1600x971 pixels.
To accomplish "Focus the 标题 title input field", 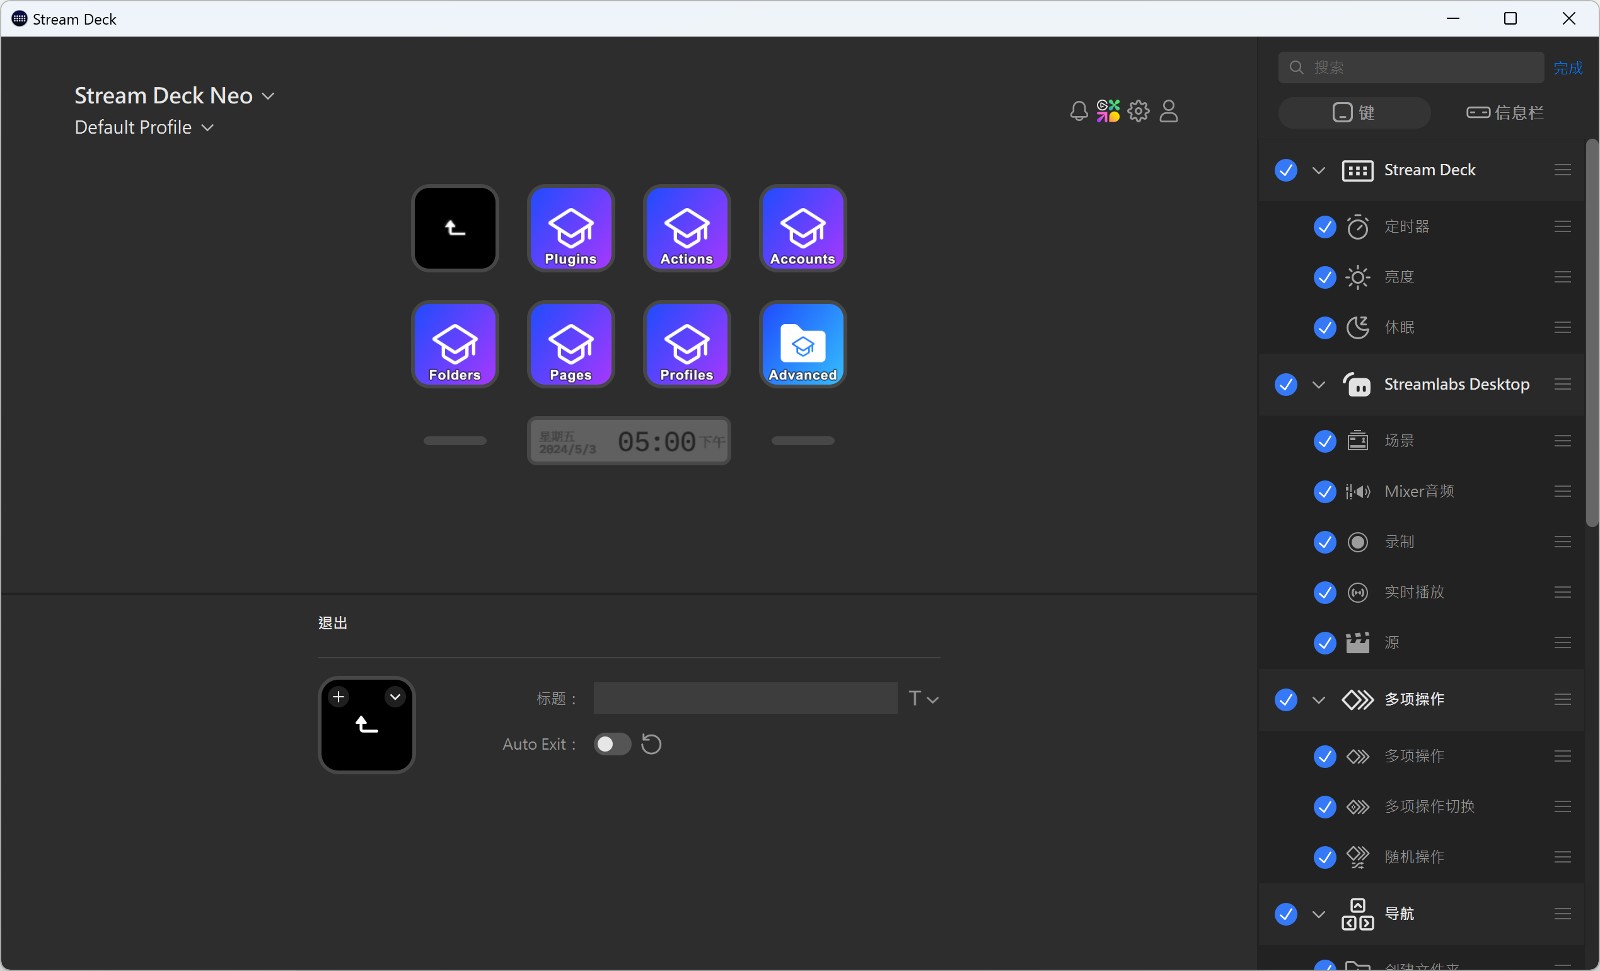I will tap(746, 698).
